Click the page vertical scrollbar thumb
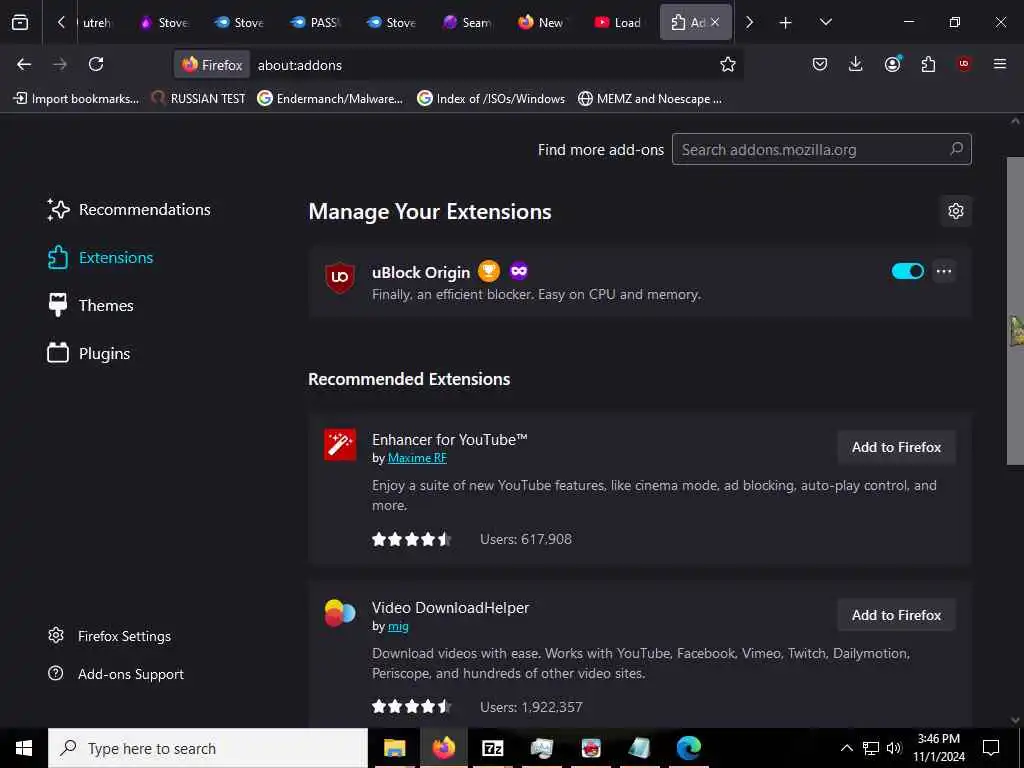The height and width of the screenshot is (768, 1024). (1015, 311)
